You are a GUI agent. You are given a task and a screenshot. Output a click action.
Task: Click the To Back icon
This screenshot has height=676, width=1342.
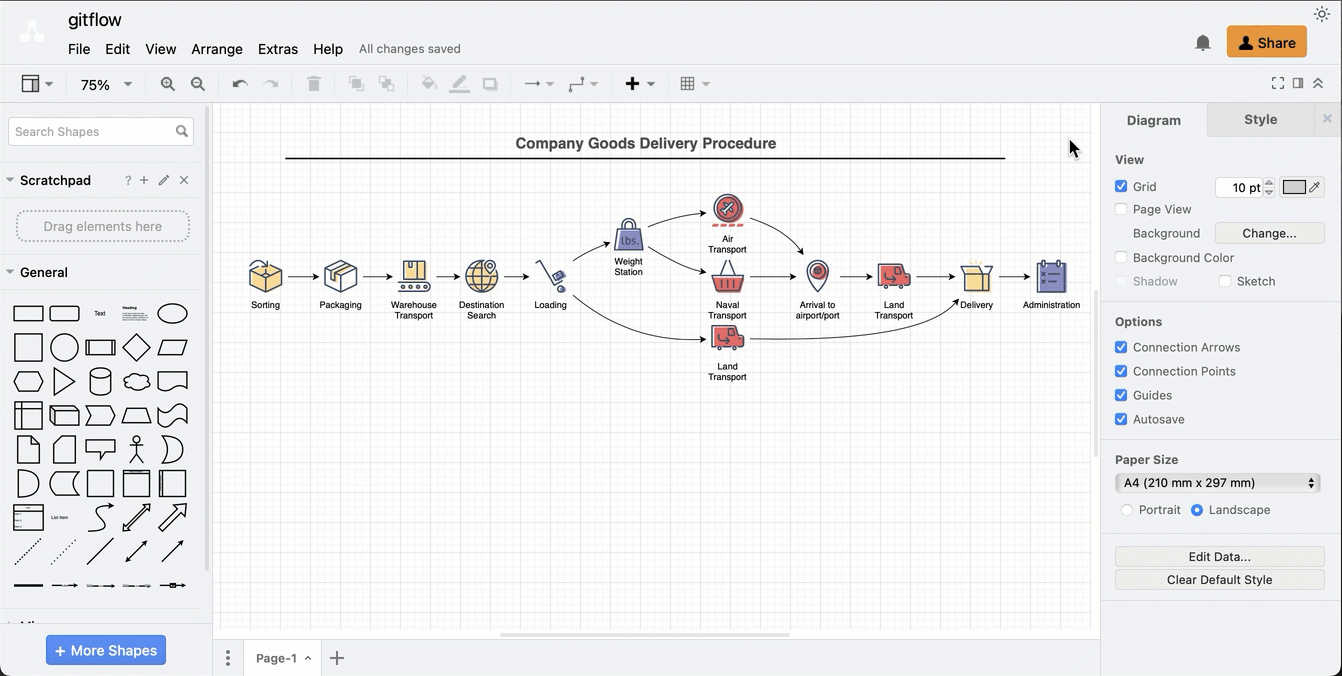point(386,84)
